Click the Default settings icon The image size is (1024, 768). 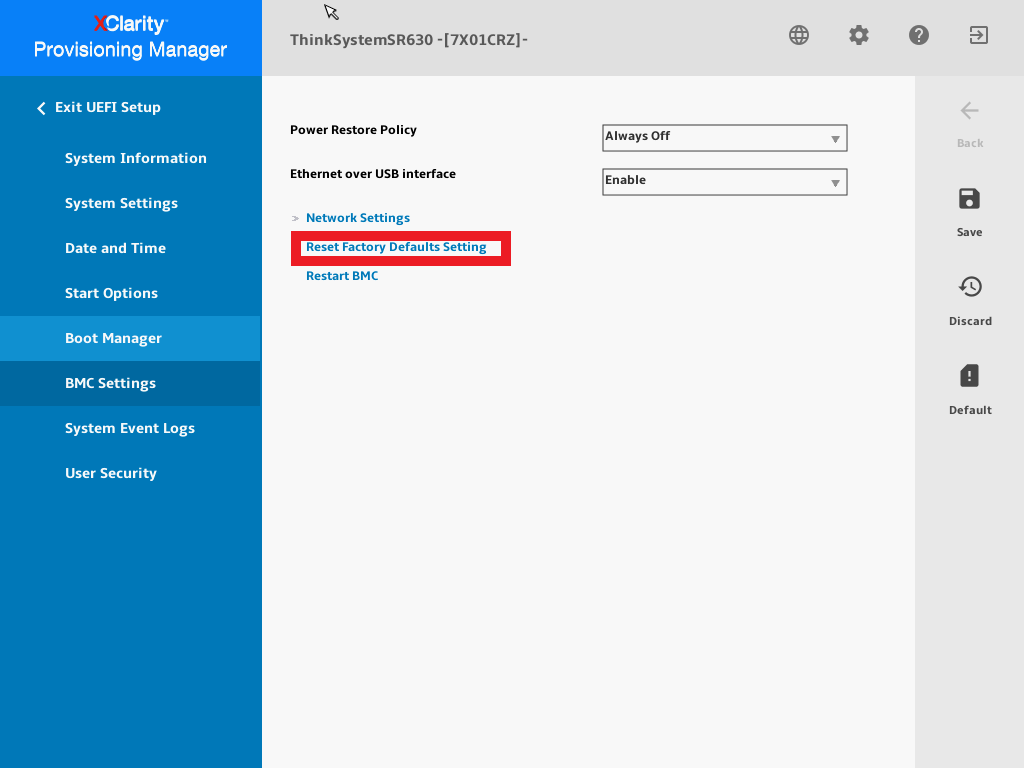coord(969,376)
